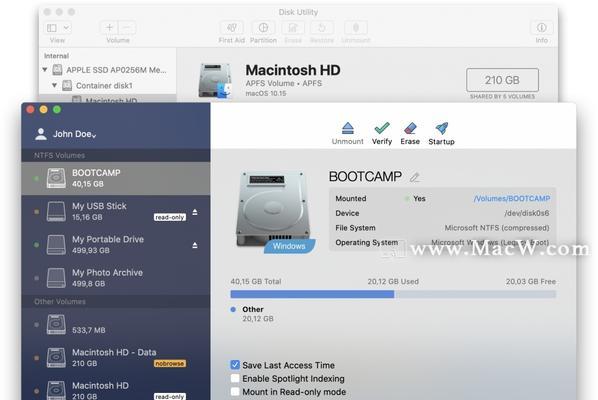The image size is (598, 400).
Task: Click the Macintosh HD drive image in Disk Utility
Action: pyautogui.click(x=215, y=80)
